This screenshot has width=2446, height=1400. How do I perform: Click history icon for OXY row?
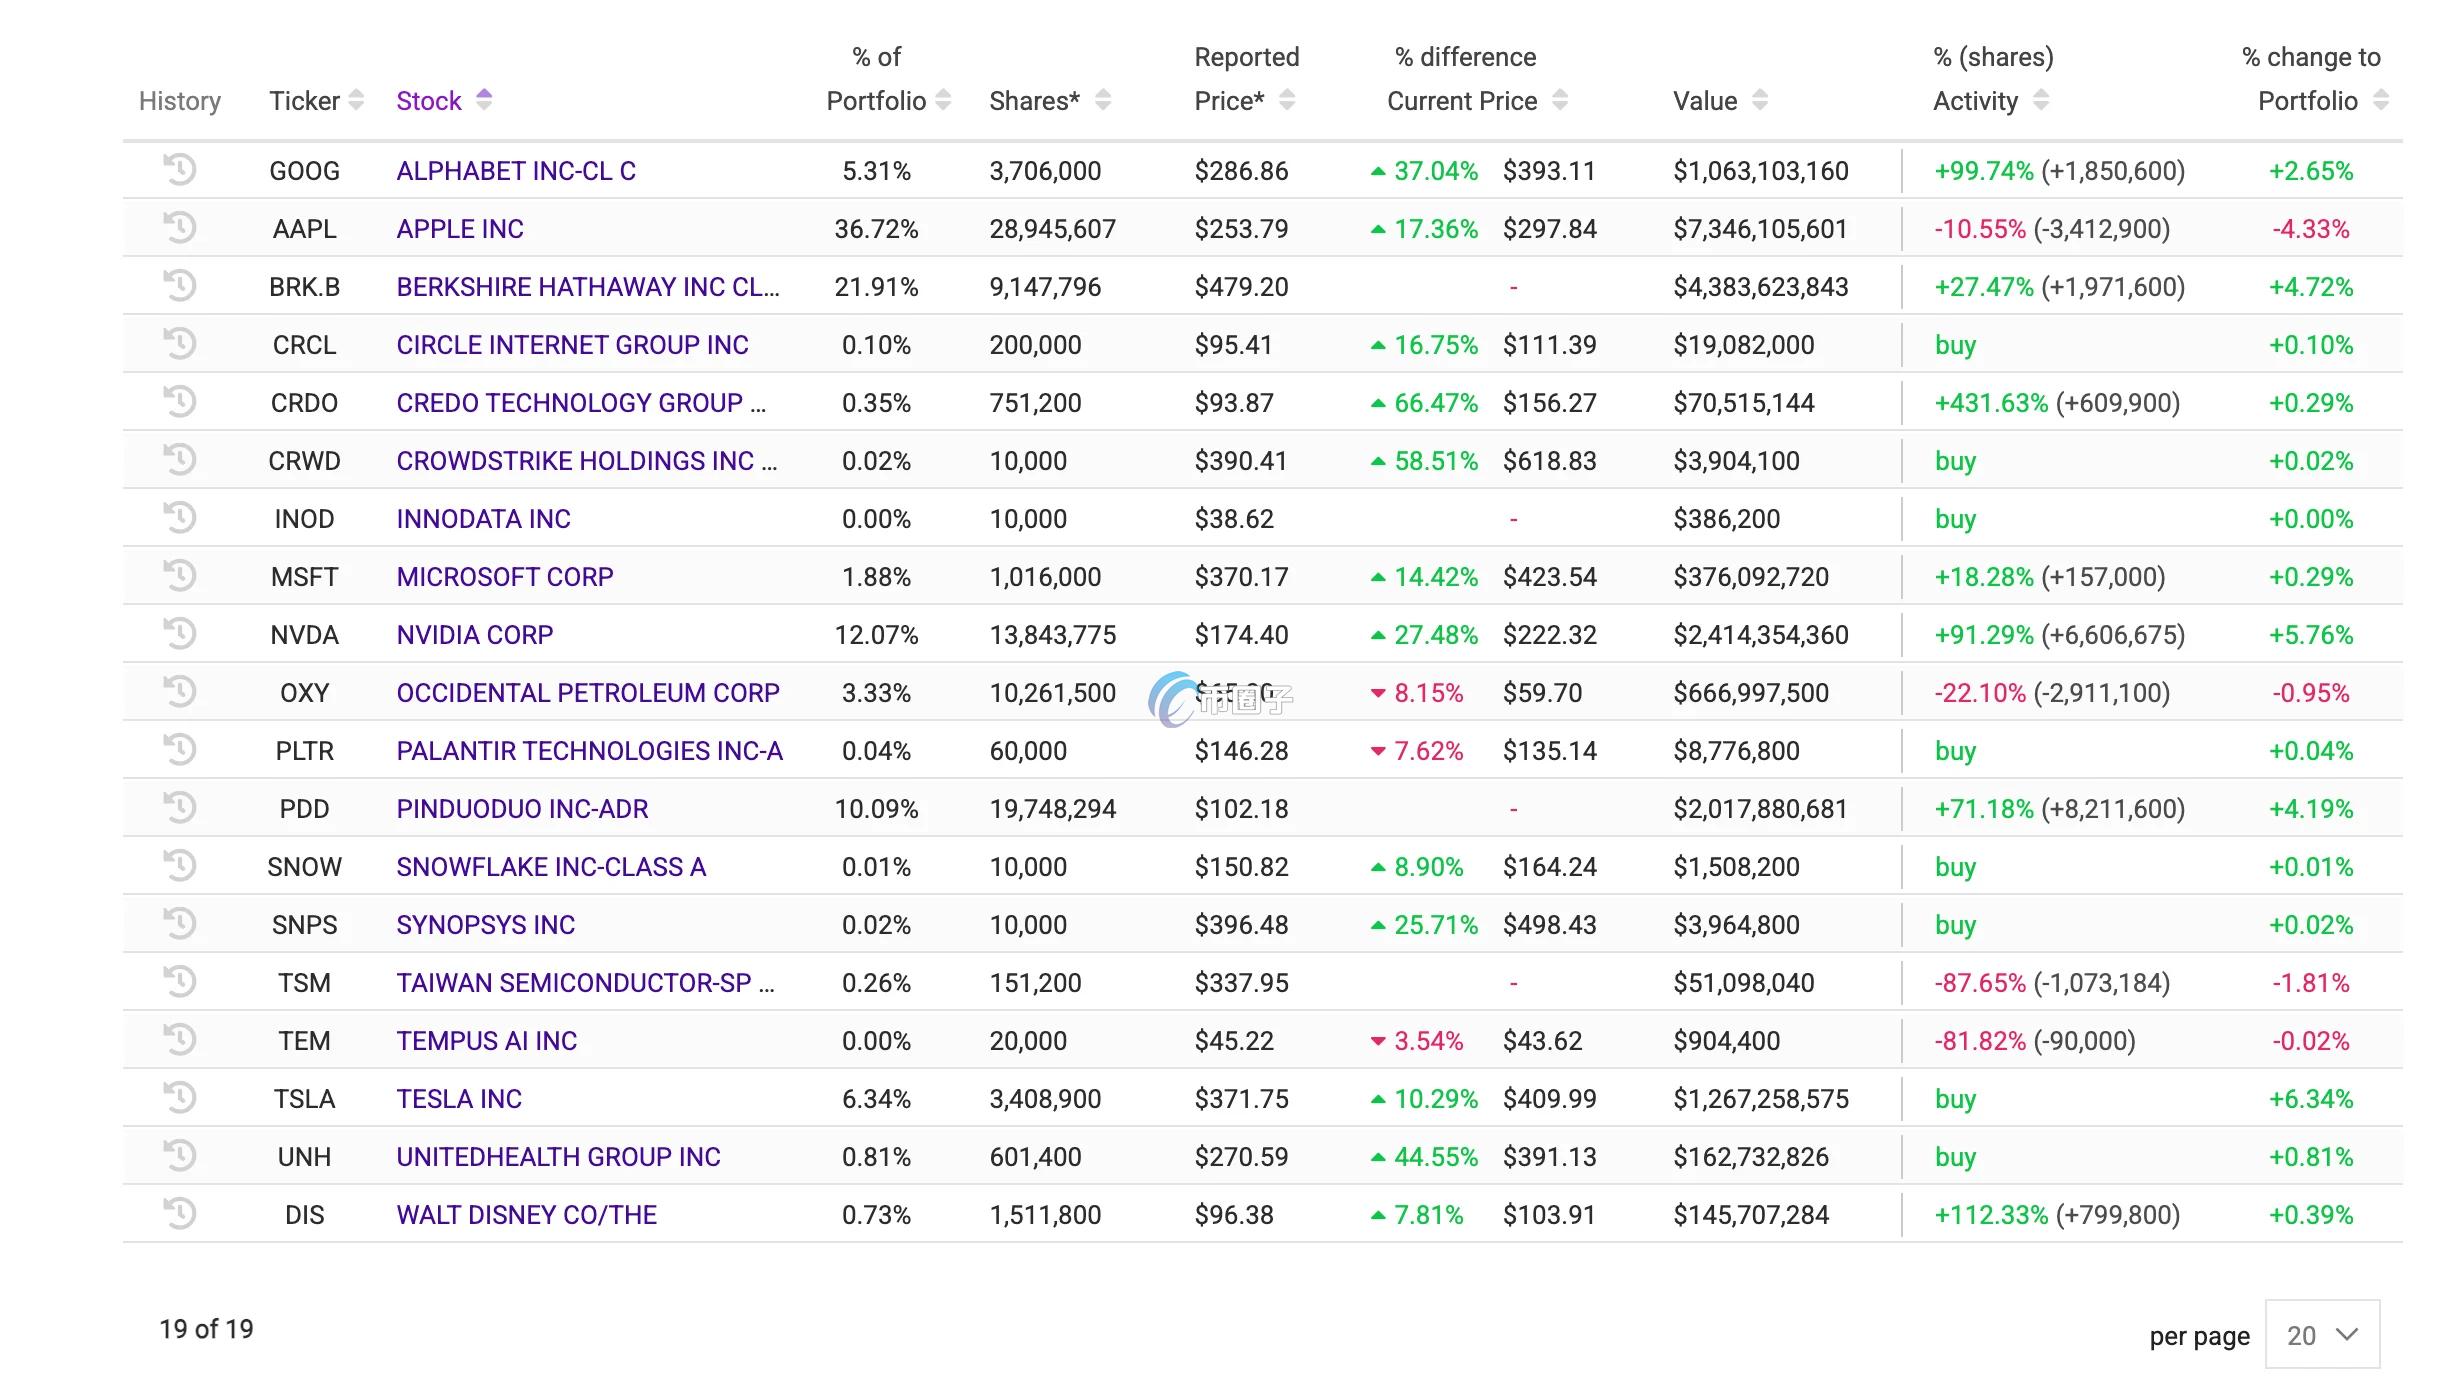point(179,691)
